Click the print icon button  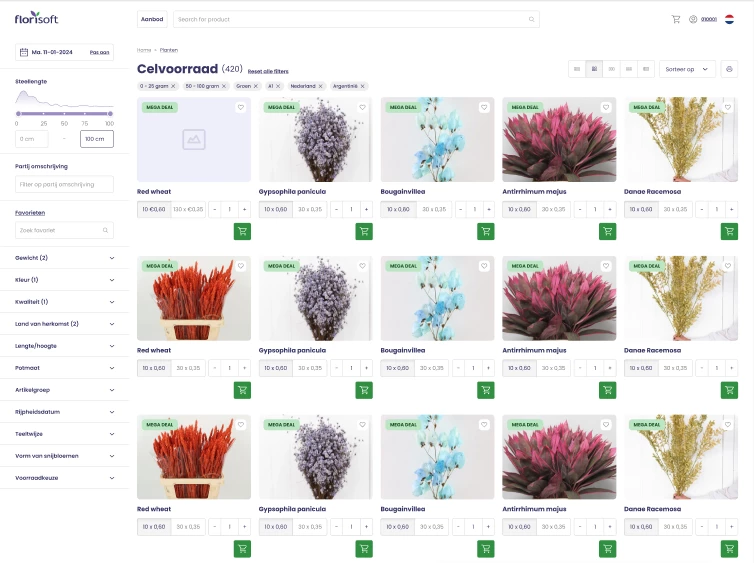(x=729, y=69)
